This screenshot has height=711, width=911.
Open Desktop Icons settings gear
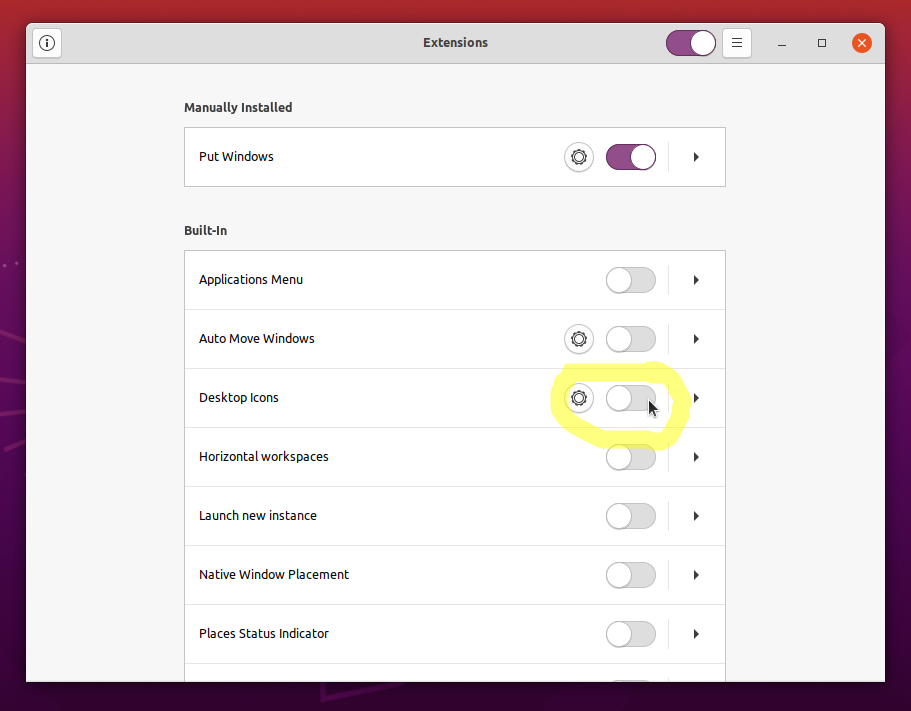(579, 398)
